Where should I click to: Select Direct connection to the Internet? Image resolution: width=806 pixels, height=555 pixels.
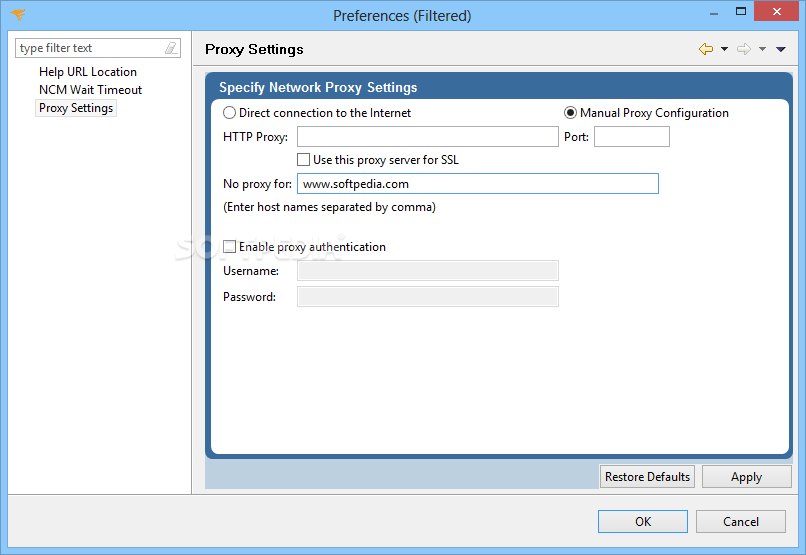pos(230,113)
